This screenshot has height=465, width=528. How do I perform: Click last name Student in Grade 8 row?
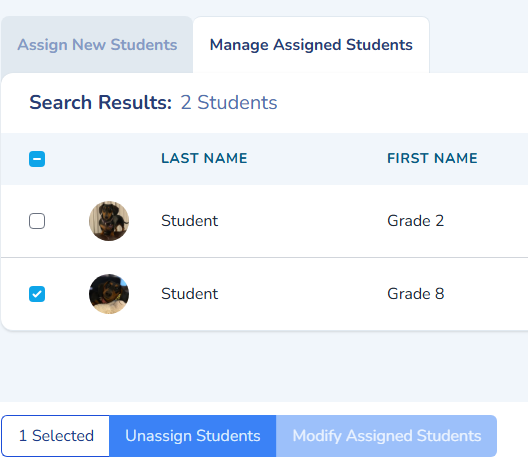coord(190,294)
